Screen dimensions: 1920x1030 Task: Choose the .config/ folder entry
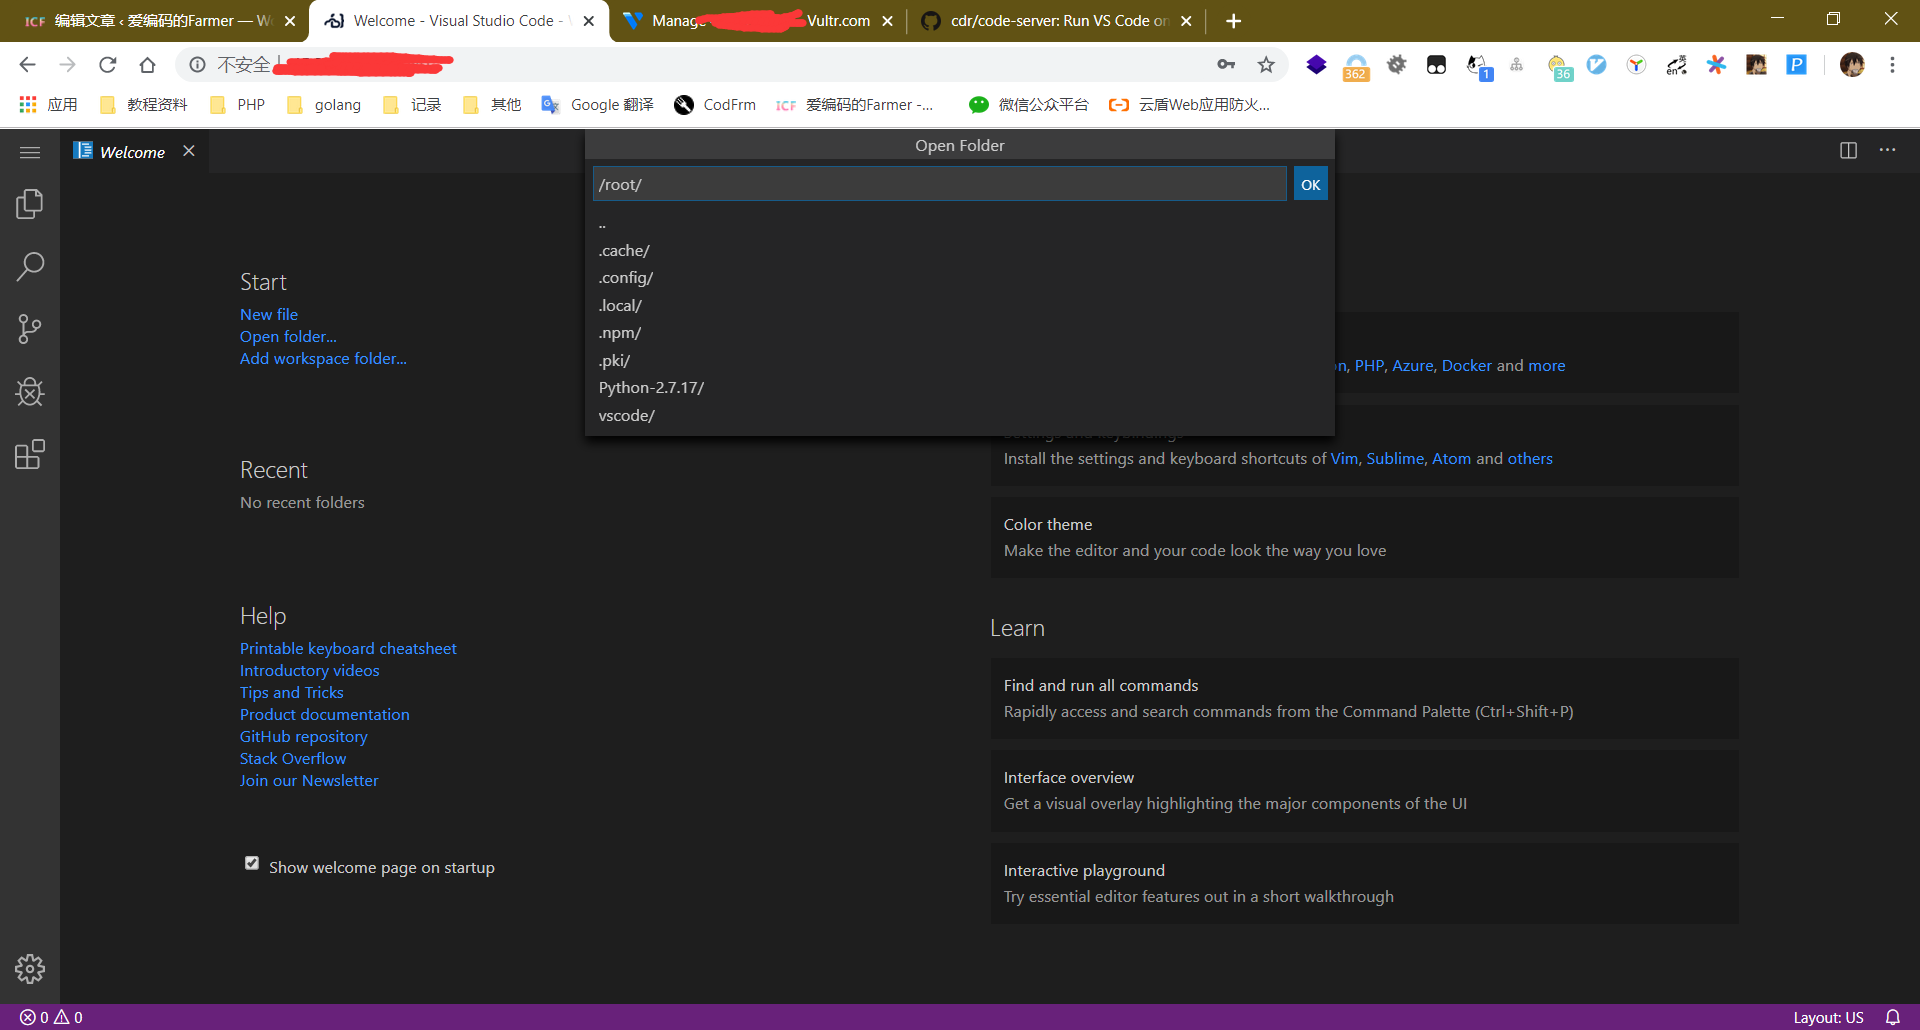[626, 278]
